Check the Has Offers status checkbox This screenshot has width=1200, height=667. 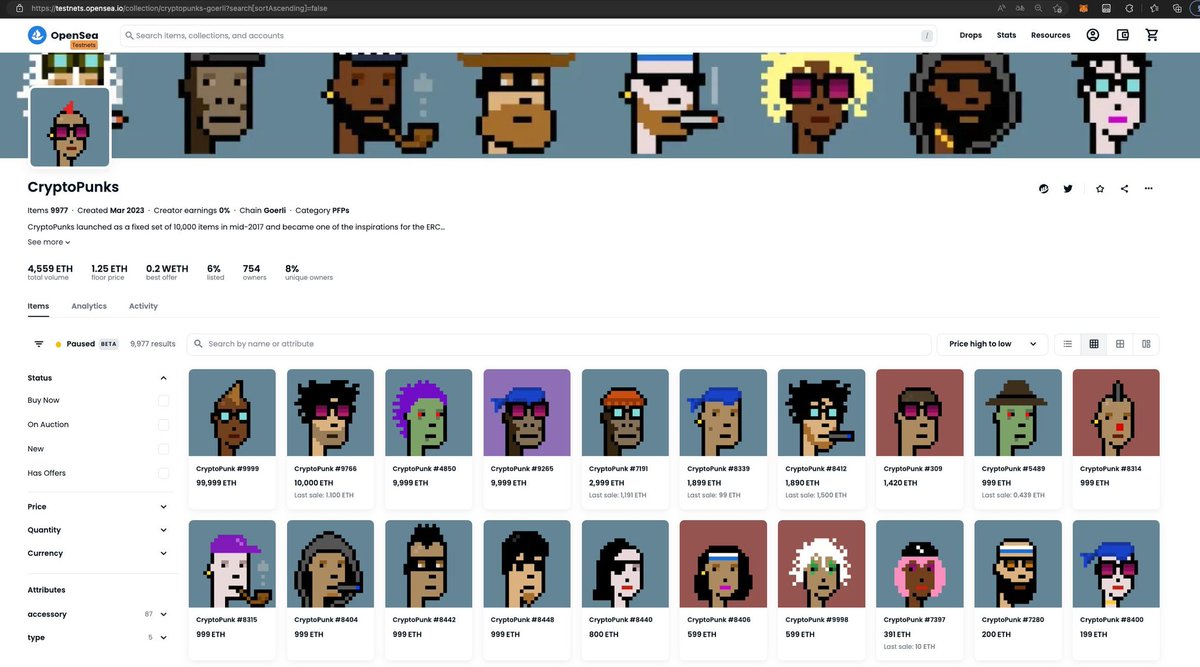coord(163,473)
